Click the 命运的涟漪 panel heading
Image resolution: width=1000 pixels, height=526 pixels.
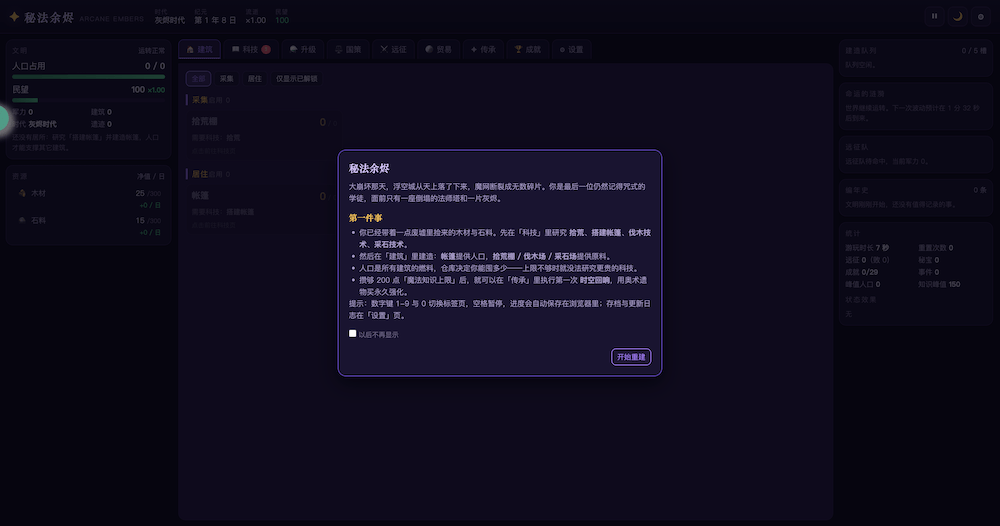[x=865, y=94]
